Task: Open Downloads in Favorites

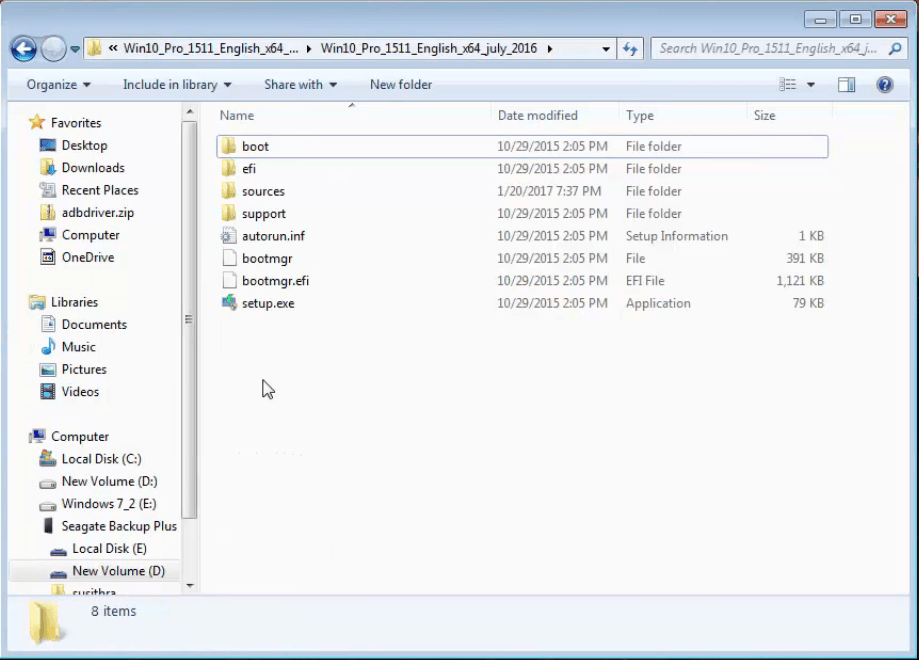Action: (93, 168)
